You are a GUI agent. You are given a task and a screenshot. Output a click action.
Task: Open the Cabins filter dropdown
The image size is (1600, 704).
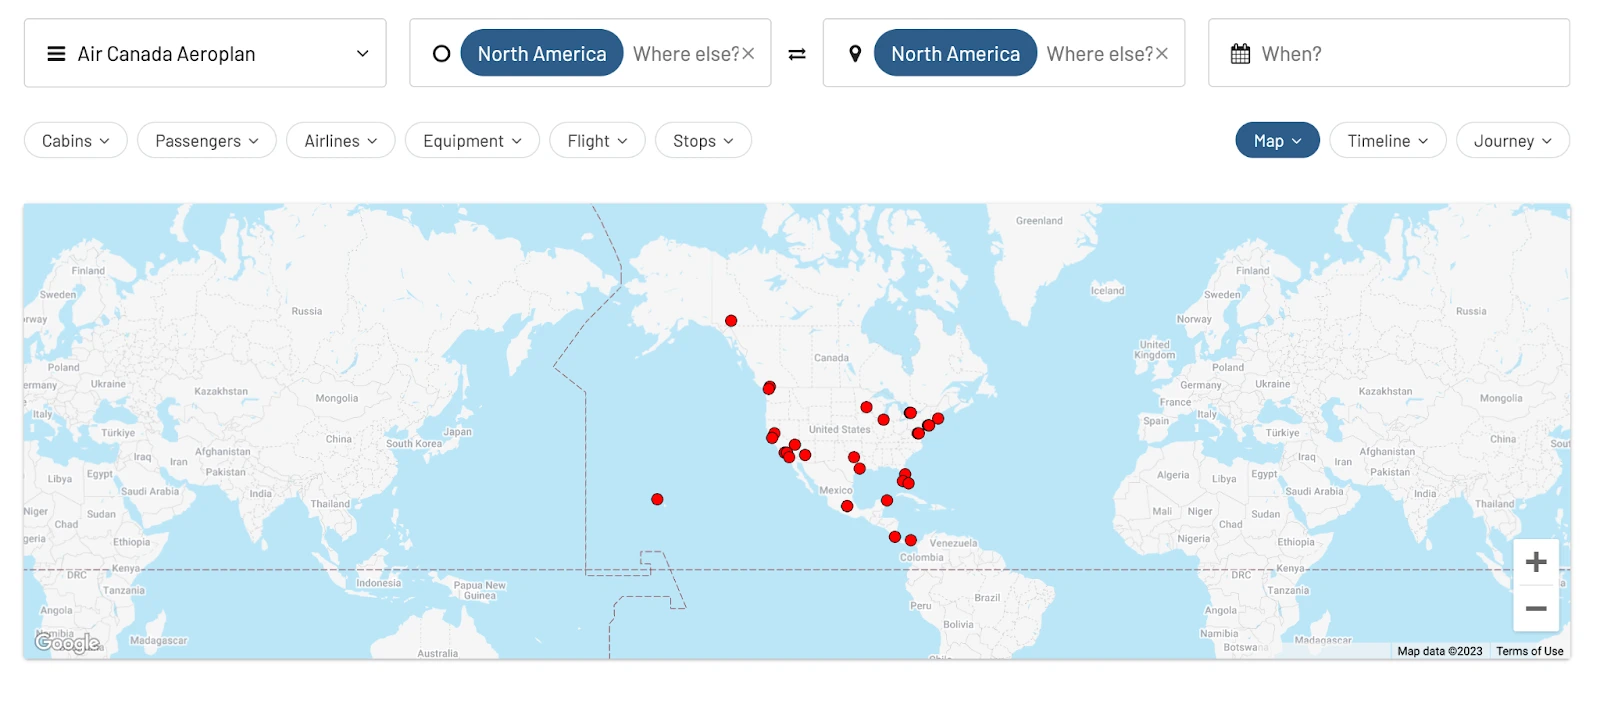[76, 141]
